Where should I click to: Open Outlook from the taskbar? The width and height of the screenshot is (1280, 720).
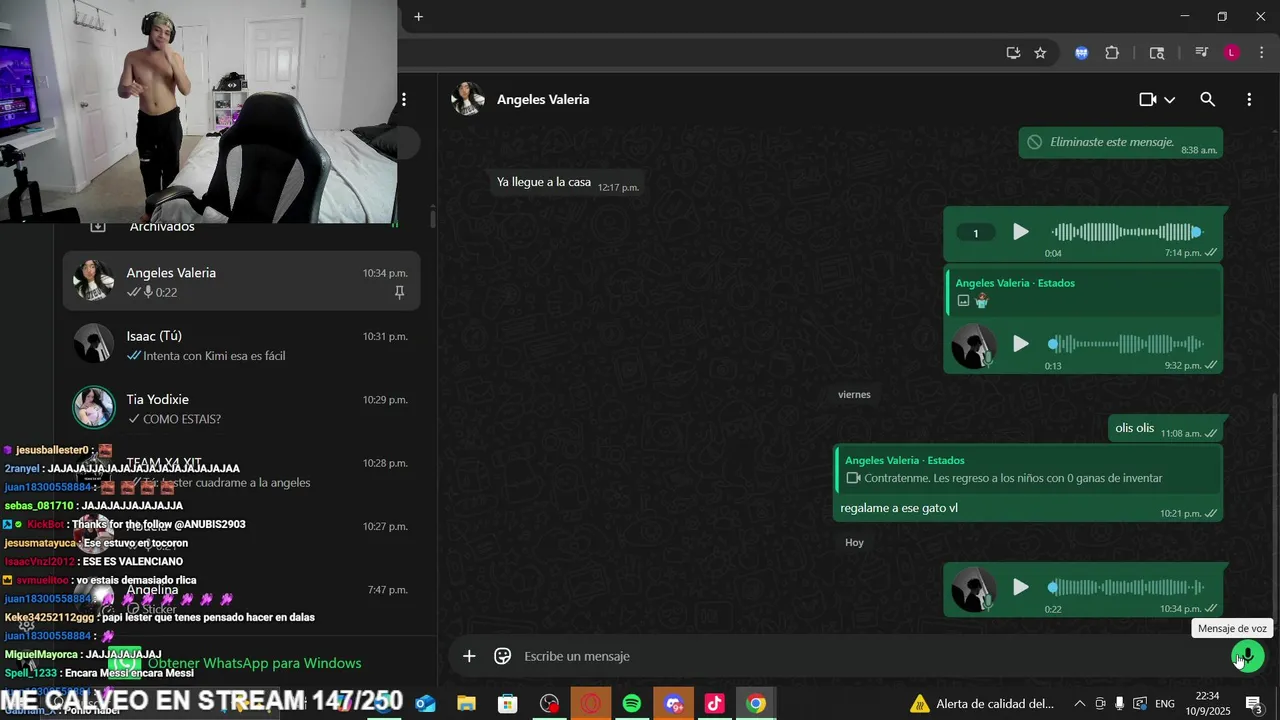click(425, 704)
